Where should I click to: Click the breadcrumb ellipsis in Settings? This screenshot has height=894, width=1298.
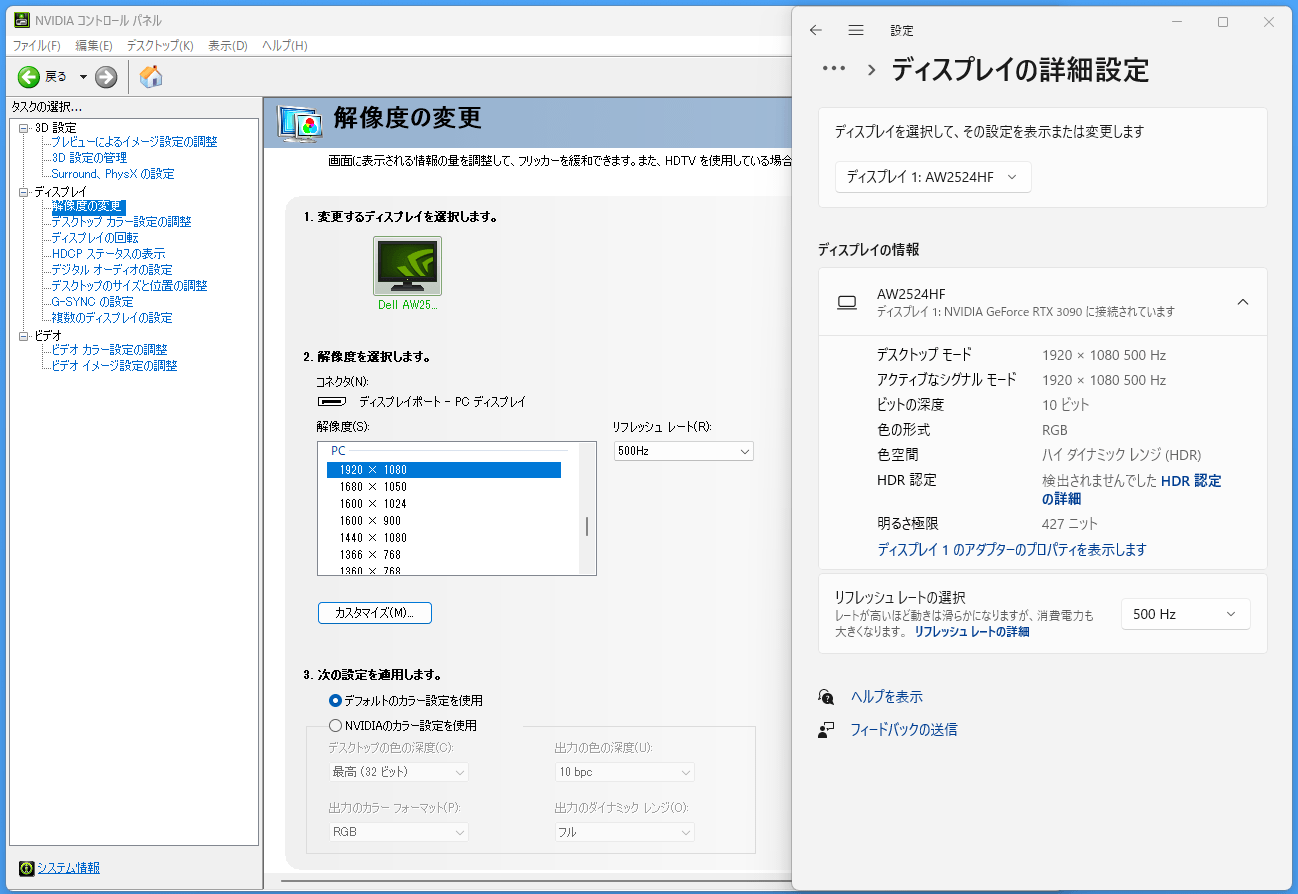point(834,69)
